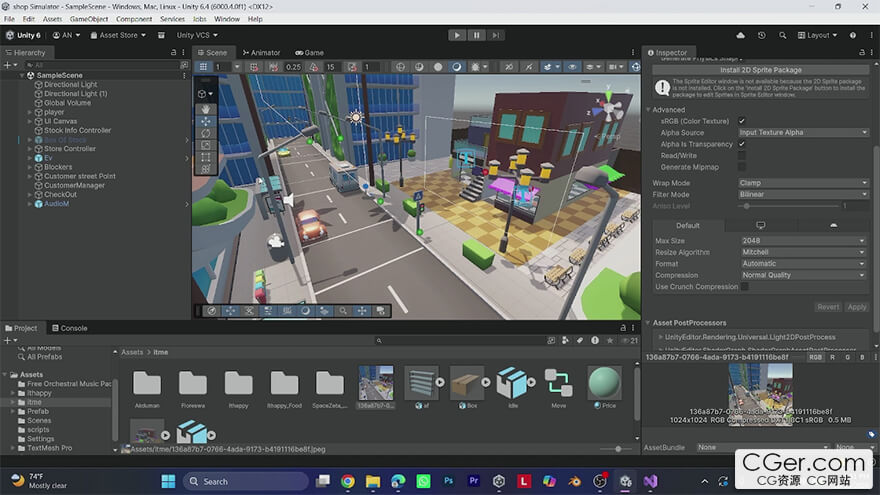
Task: Open the Window menu
Action: (x=227, y=19)
